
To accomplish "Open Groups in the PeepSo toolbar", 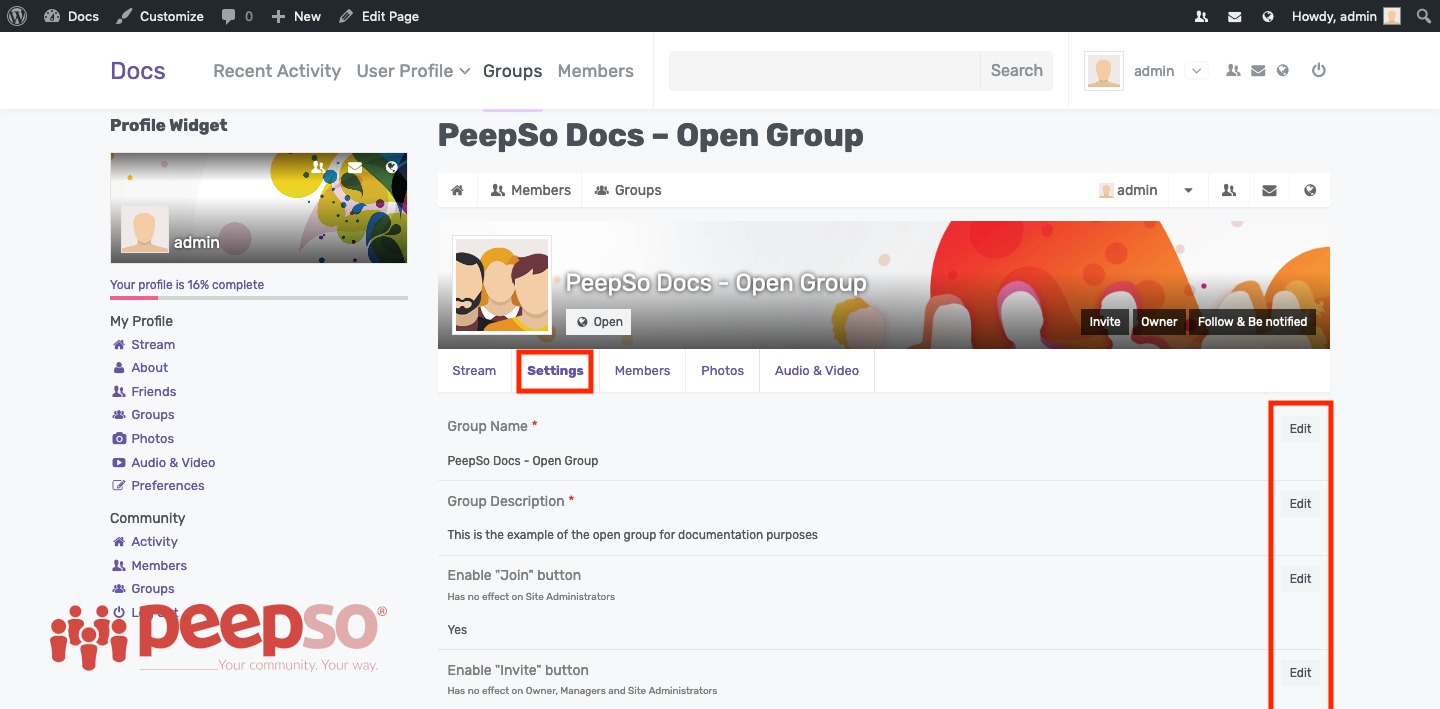I will (628, 190).
